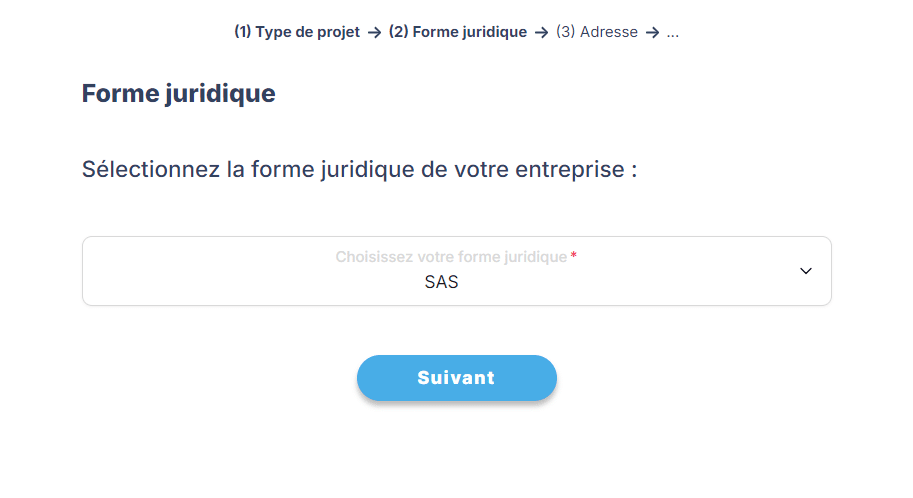
Task: Click the '(1)' step number in breadcrumb
Action: coord(242,32)
